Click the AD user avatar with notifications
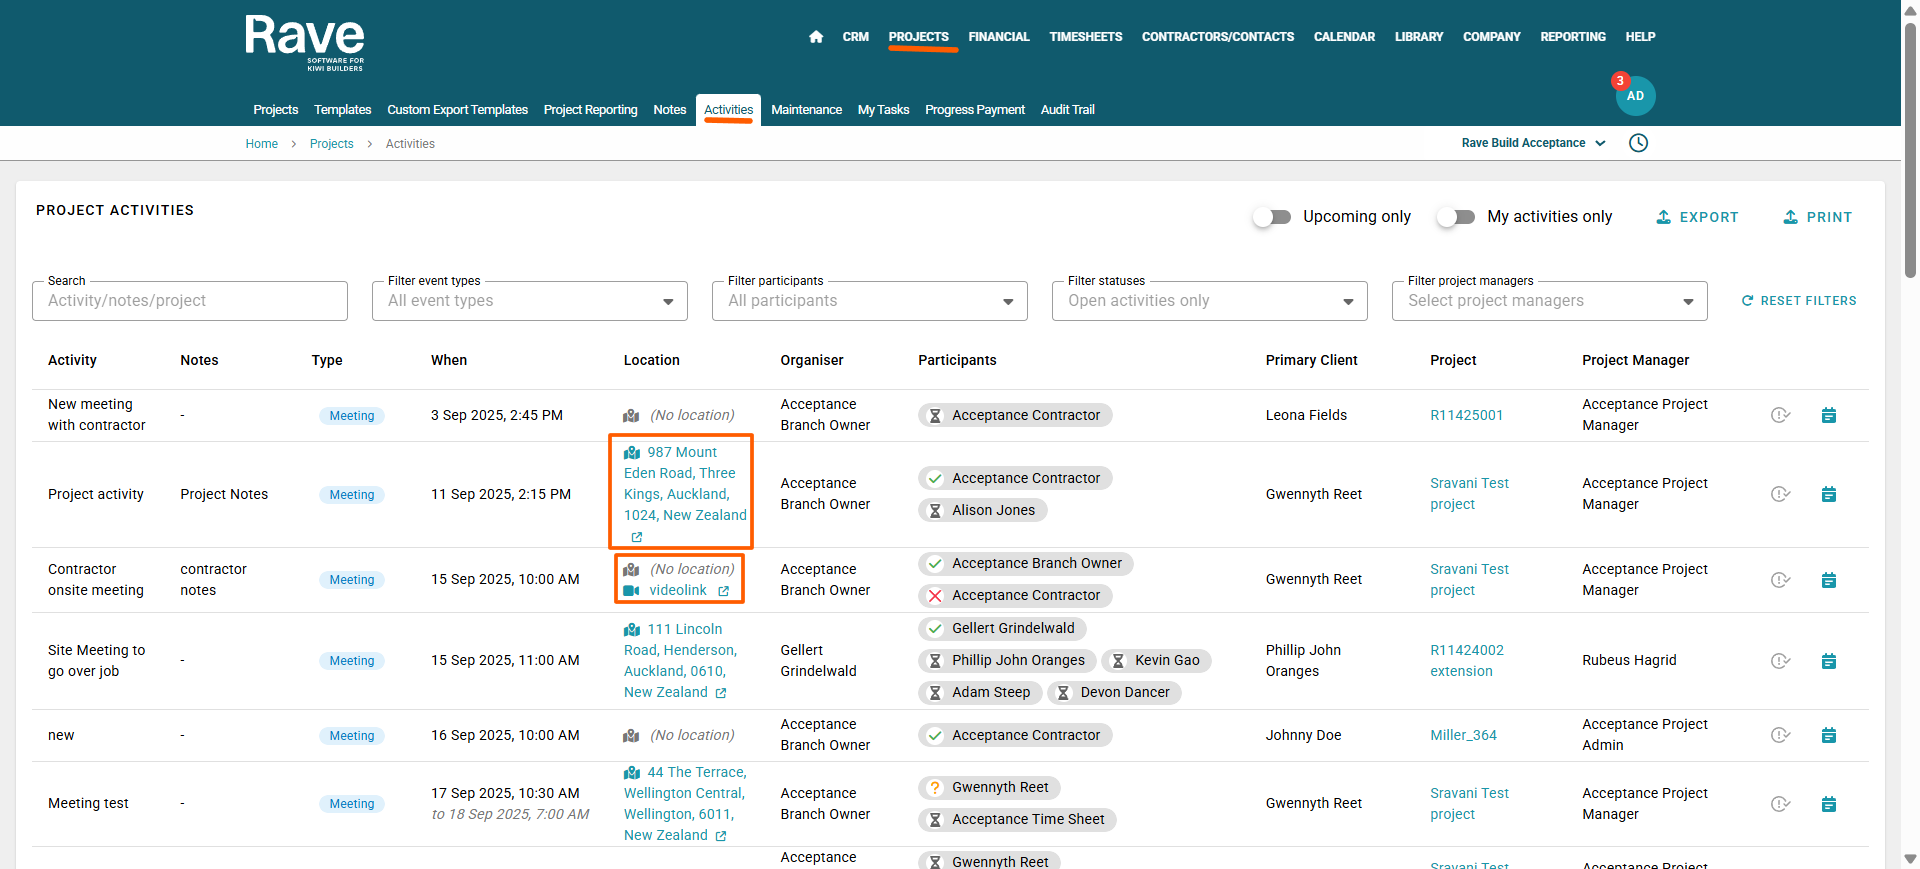1920x869 pixels. tap(1635, 96)
